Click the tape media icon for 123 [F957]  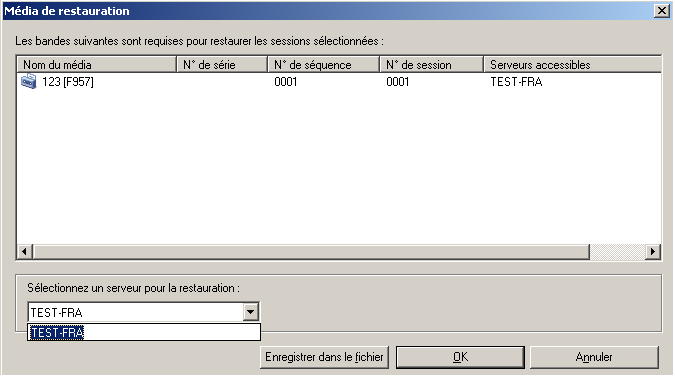point(28,81)
